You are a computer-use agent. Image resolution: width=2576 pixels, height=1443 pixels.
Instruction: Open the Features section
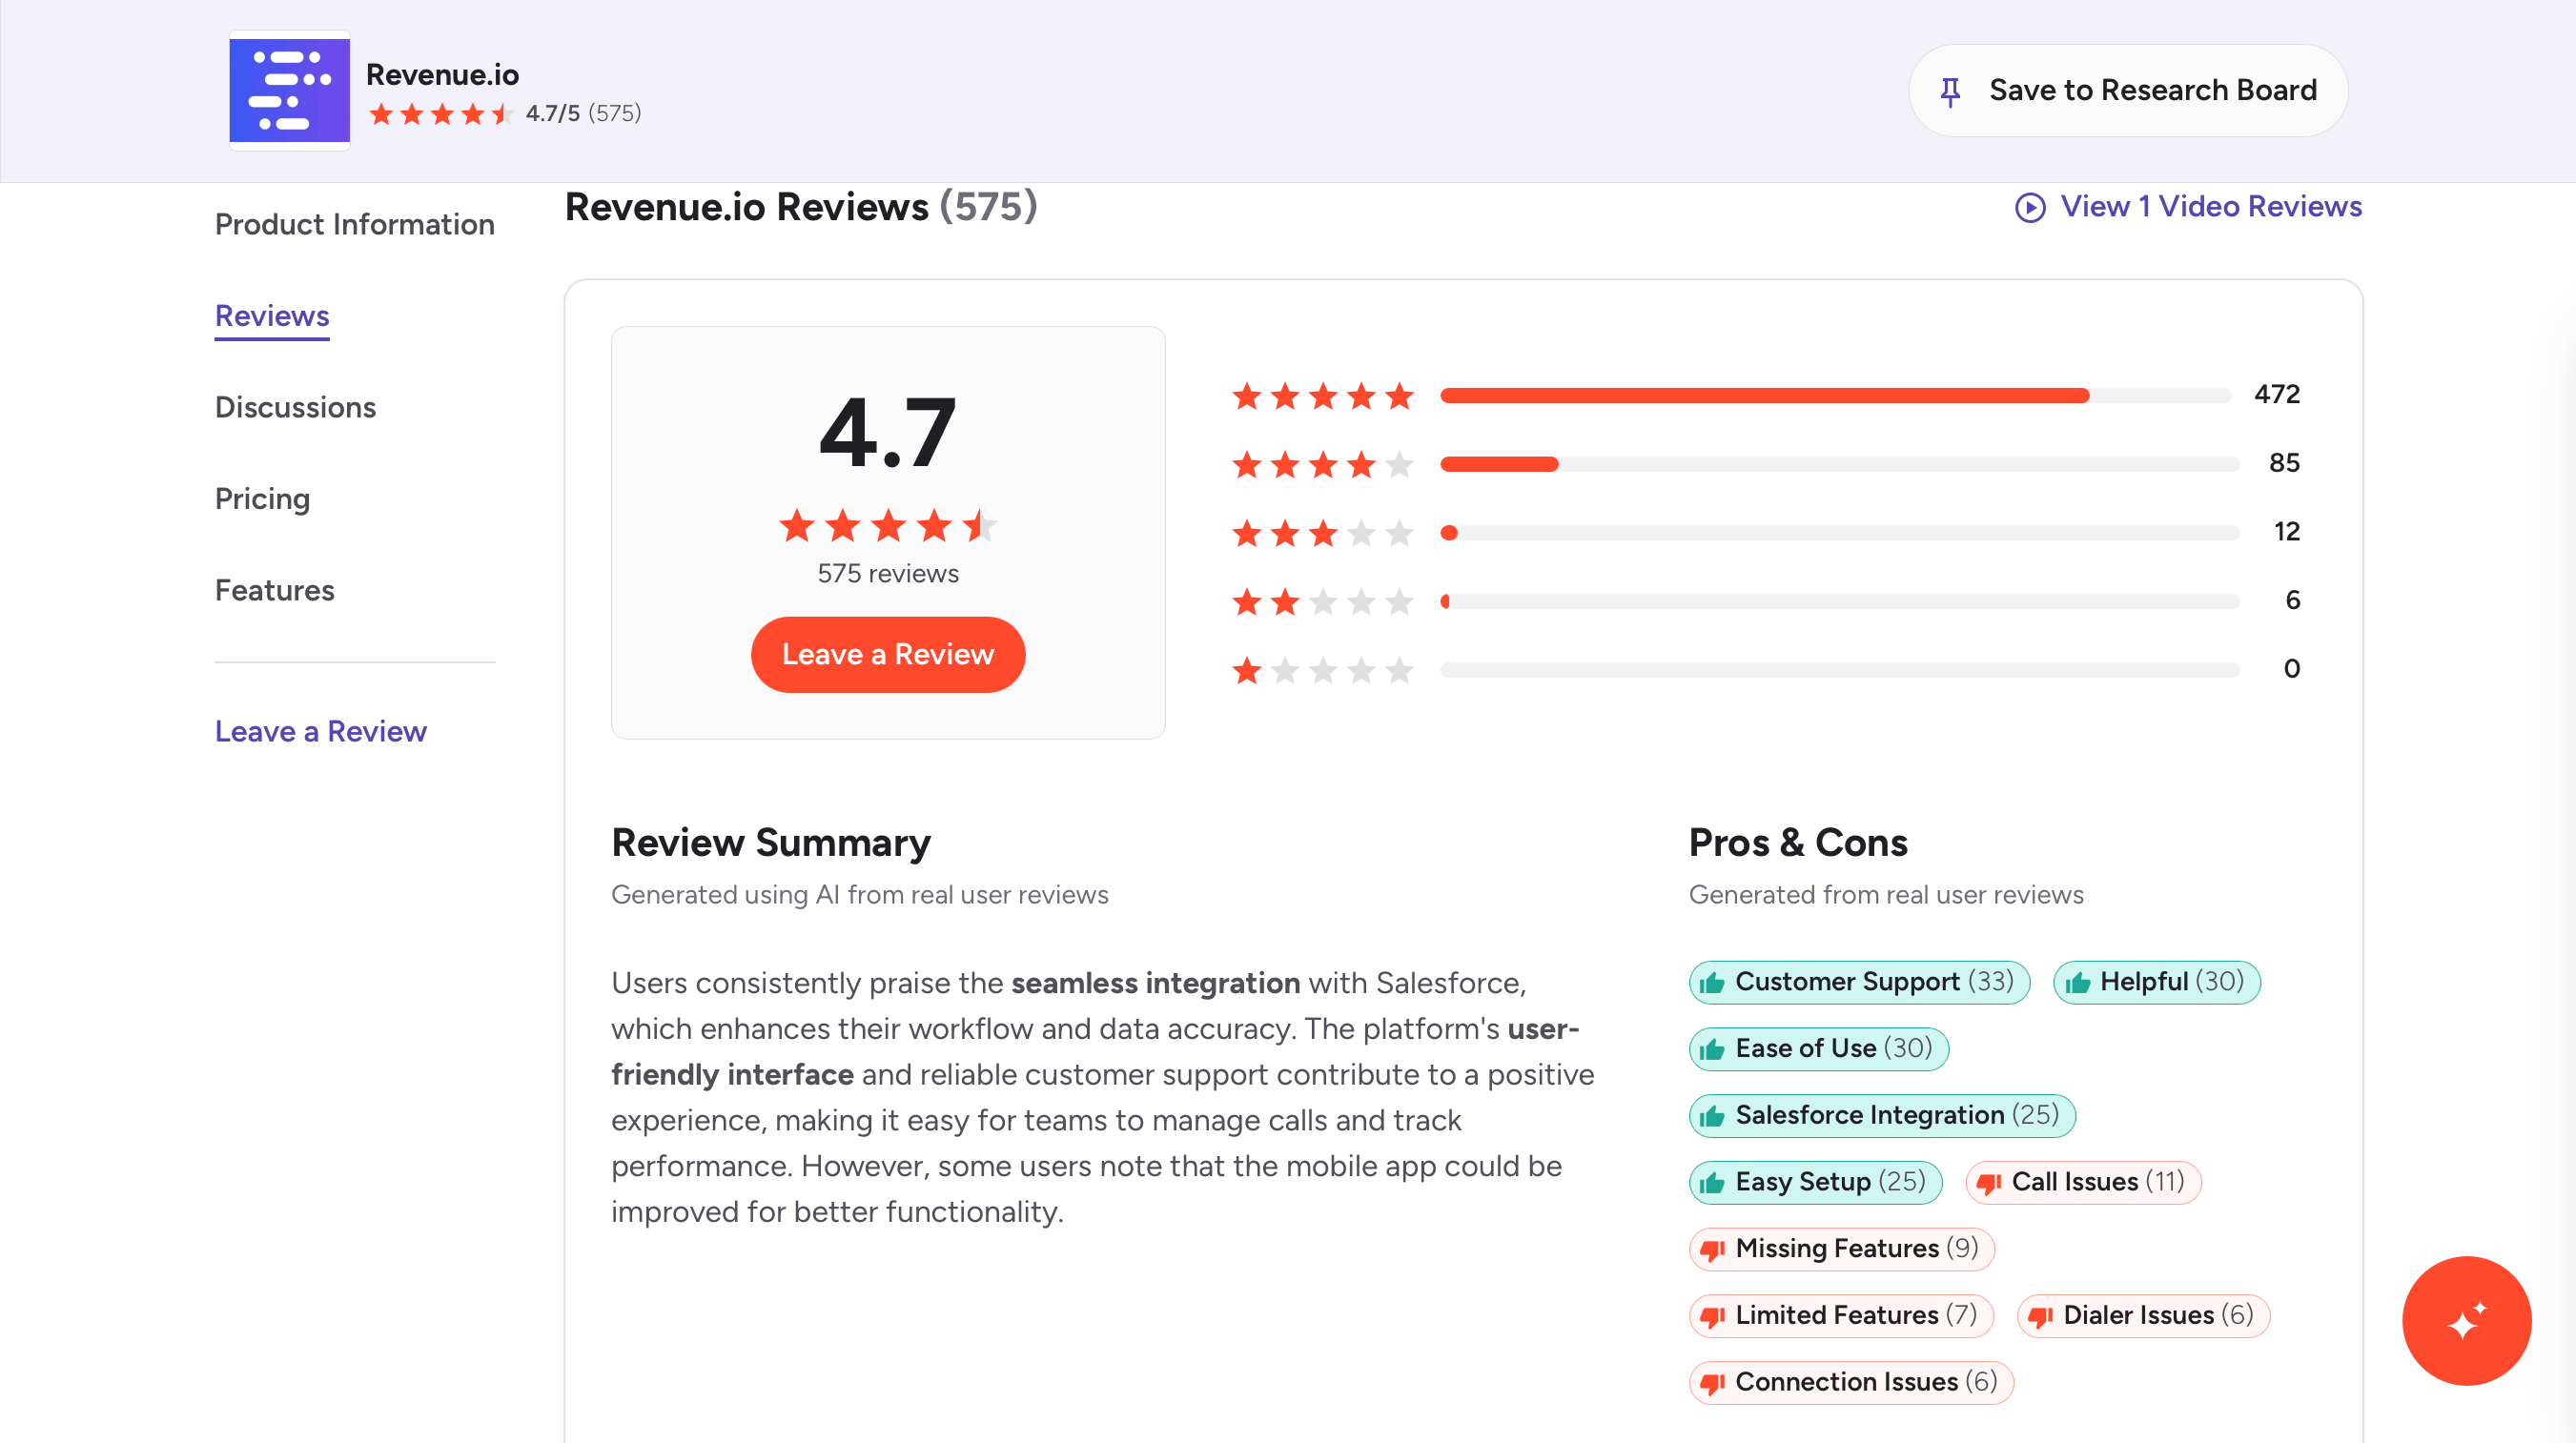click(274, 590)
